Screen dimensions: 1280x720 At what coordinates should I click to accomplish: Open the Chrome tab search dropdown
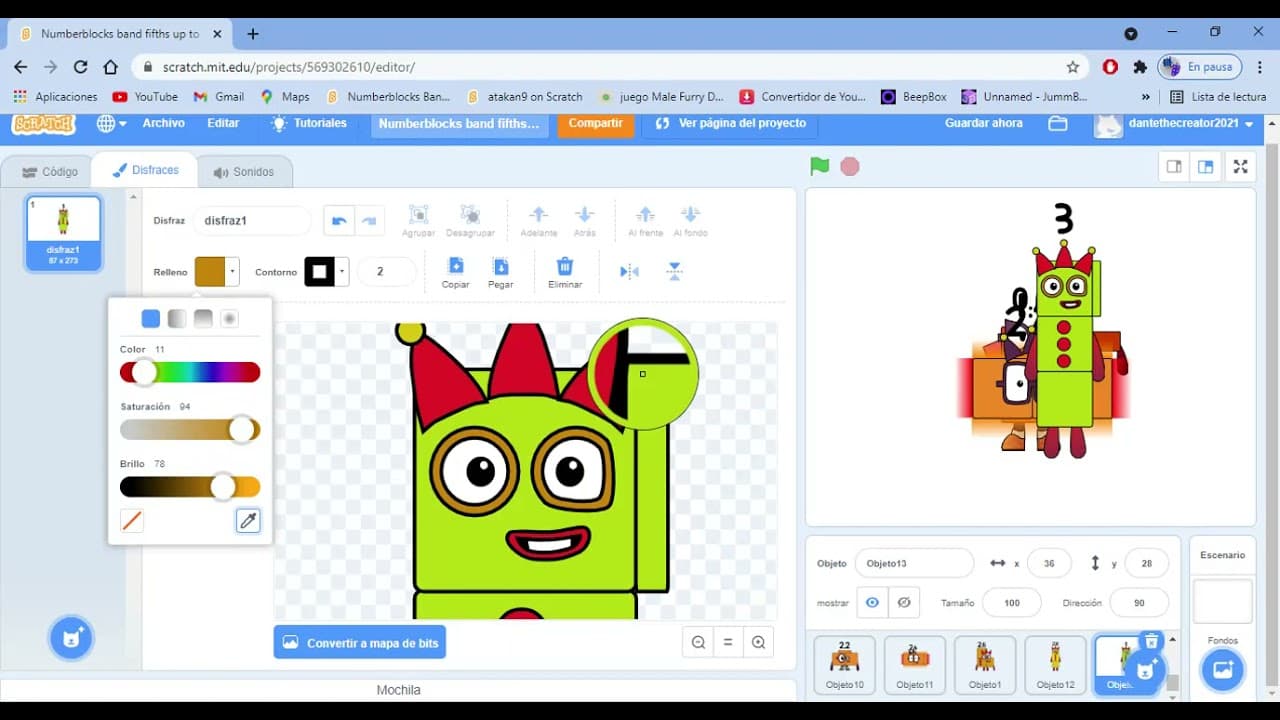click(1131, 33)
